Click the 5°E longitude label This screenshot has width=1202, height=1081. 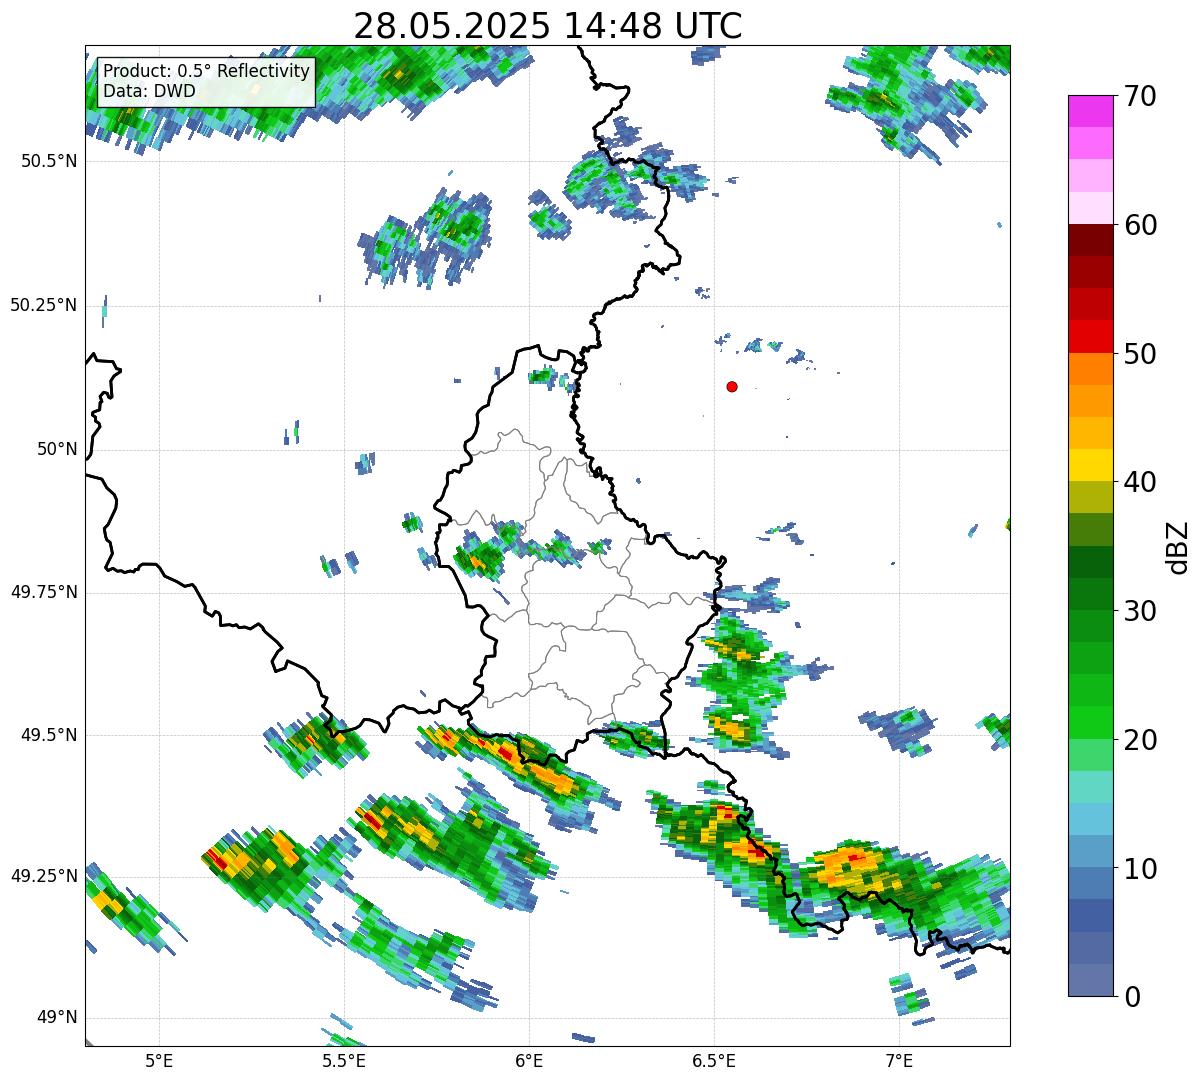(x=159, y=1060)
